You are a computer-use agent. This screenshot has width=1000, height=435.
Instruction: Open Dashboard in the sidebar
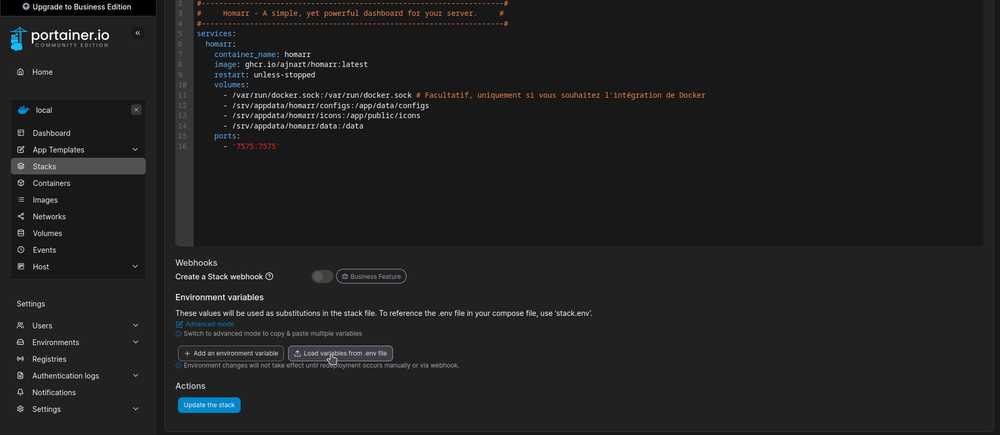[x=78, y=133]
